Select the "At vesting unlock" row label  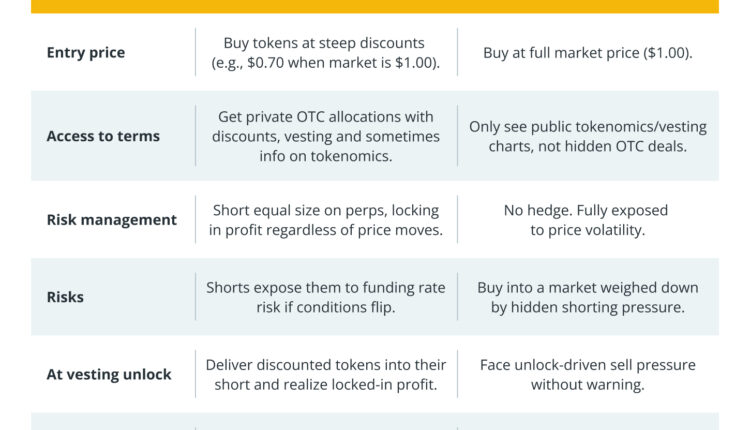(x=109, y=374)
